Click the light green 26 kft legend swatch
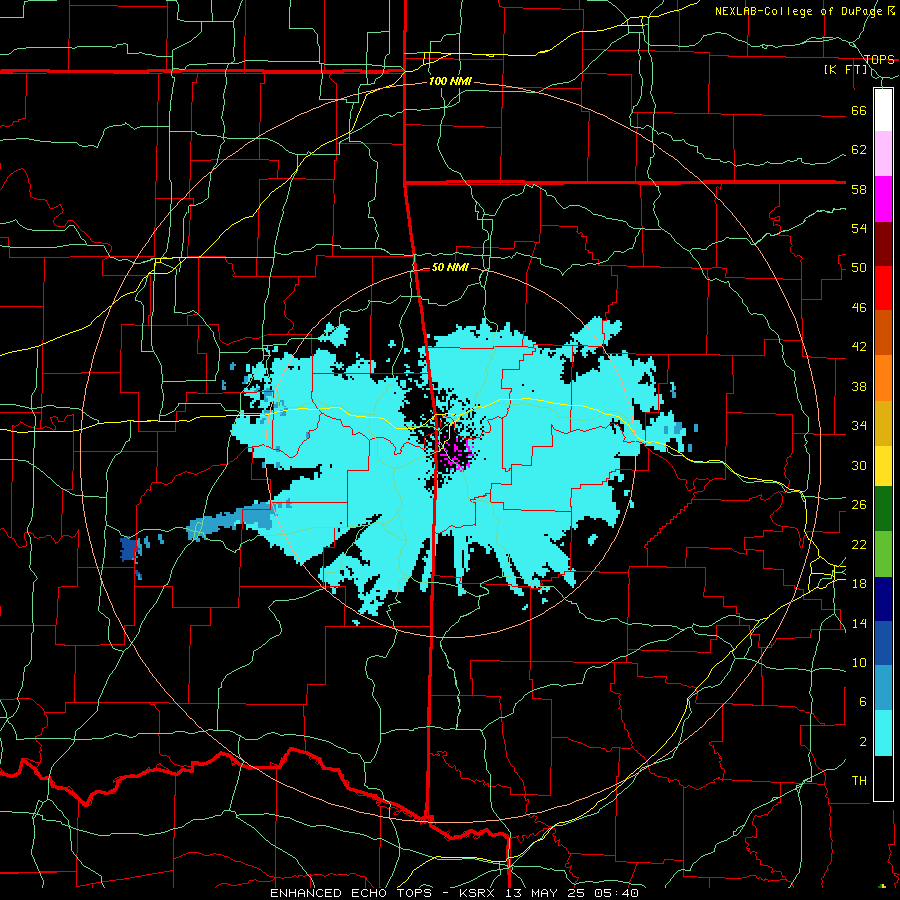Viewport: 900px width, 900px height. (883, 554)
